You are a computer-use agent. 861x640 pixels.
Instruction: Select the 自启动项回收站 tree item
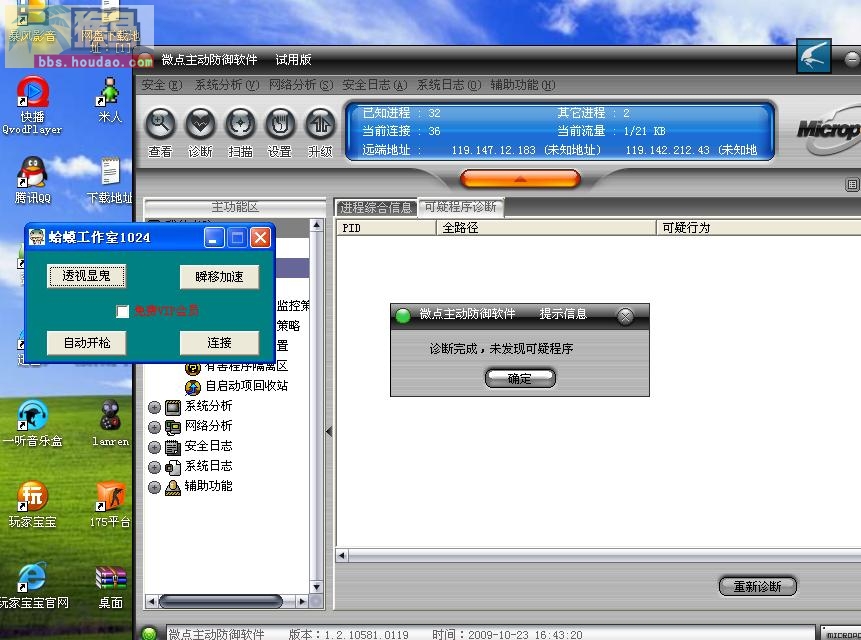pyautogui.click(x=247, y=386)
